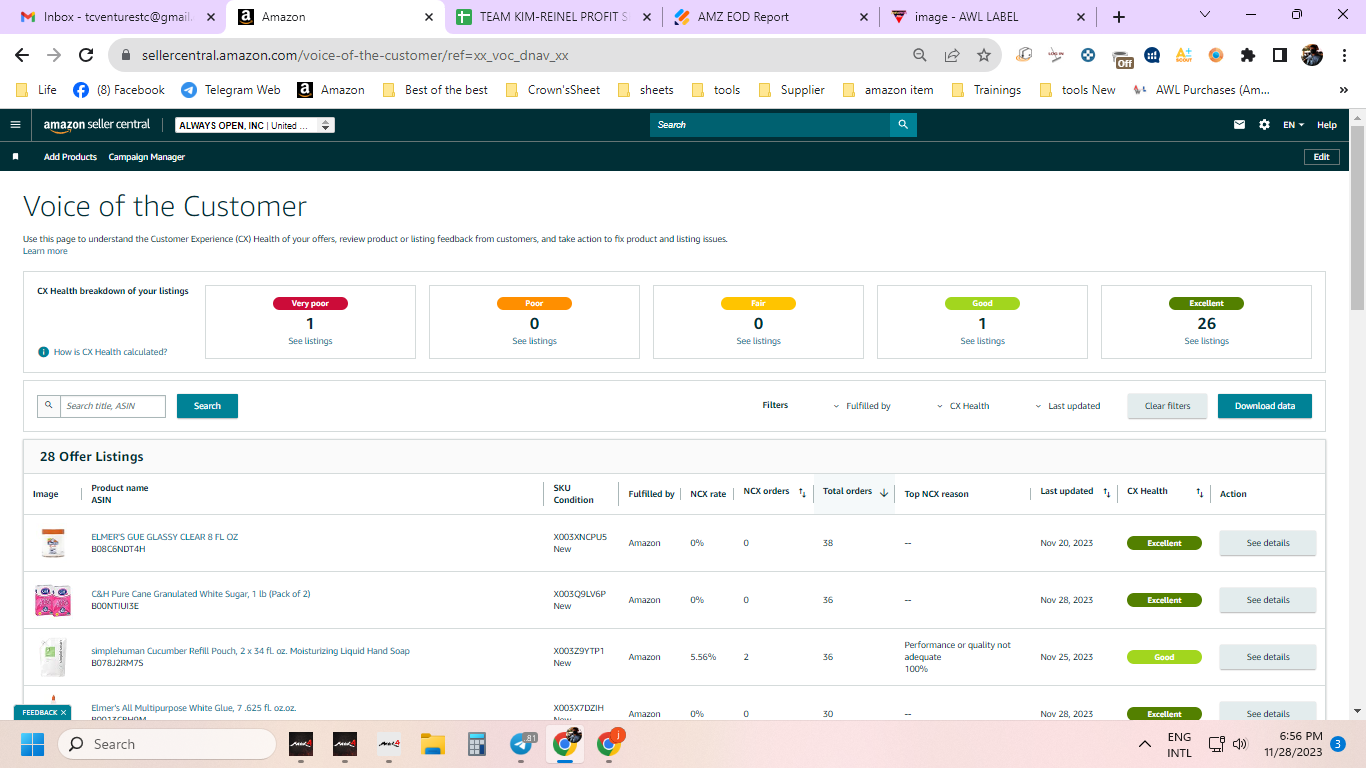See details for simplehuman Cucumber Refill Pouch
Screen dimensions: 1366x768
point(1268,657)
